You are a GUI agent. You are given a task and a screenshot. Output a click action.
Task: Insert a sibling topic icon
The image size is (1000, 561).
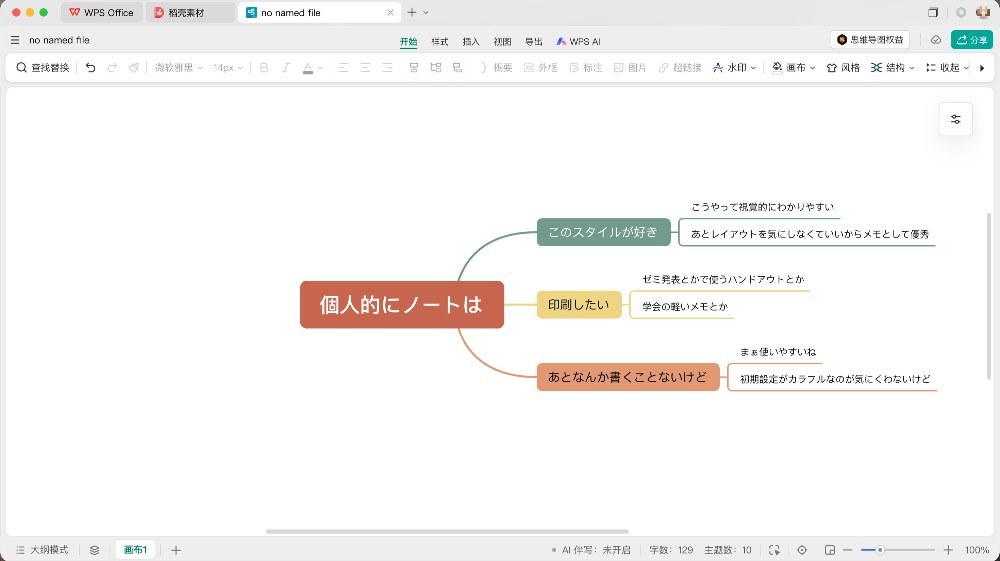point(414,68)
